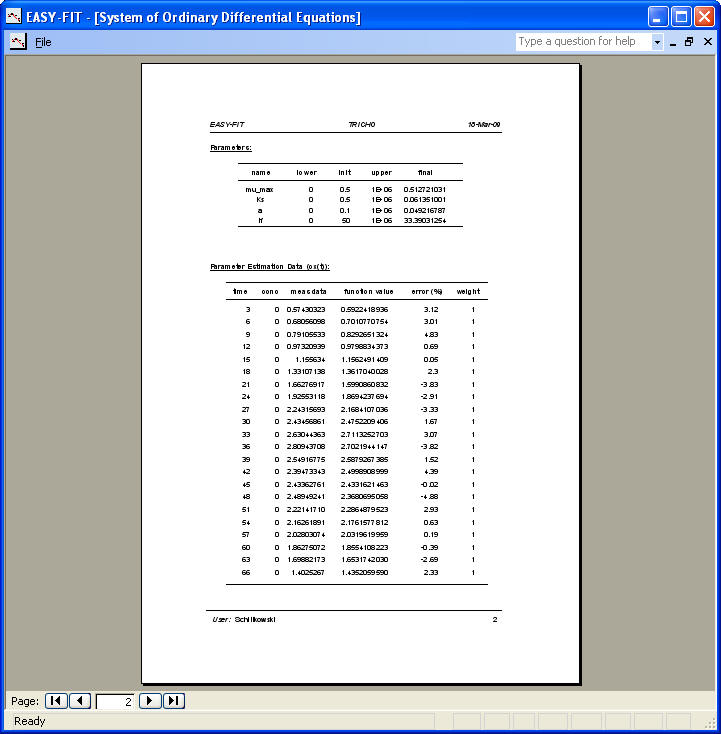Click the 'Parameter Estimation Data' heading
This screenshot has height=734, width=721.
(x=269, y=267)
